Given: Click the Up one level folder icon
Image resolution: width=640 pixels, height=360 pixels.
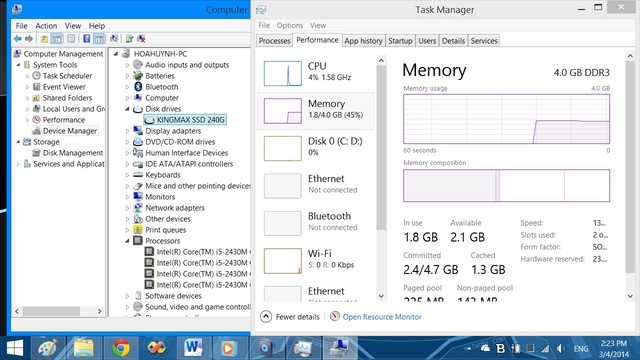Looking at the screenshot, I should (44, 39).
